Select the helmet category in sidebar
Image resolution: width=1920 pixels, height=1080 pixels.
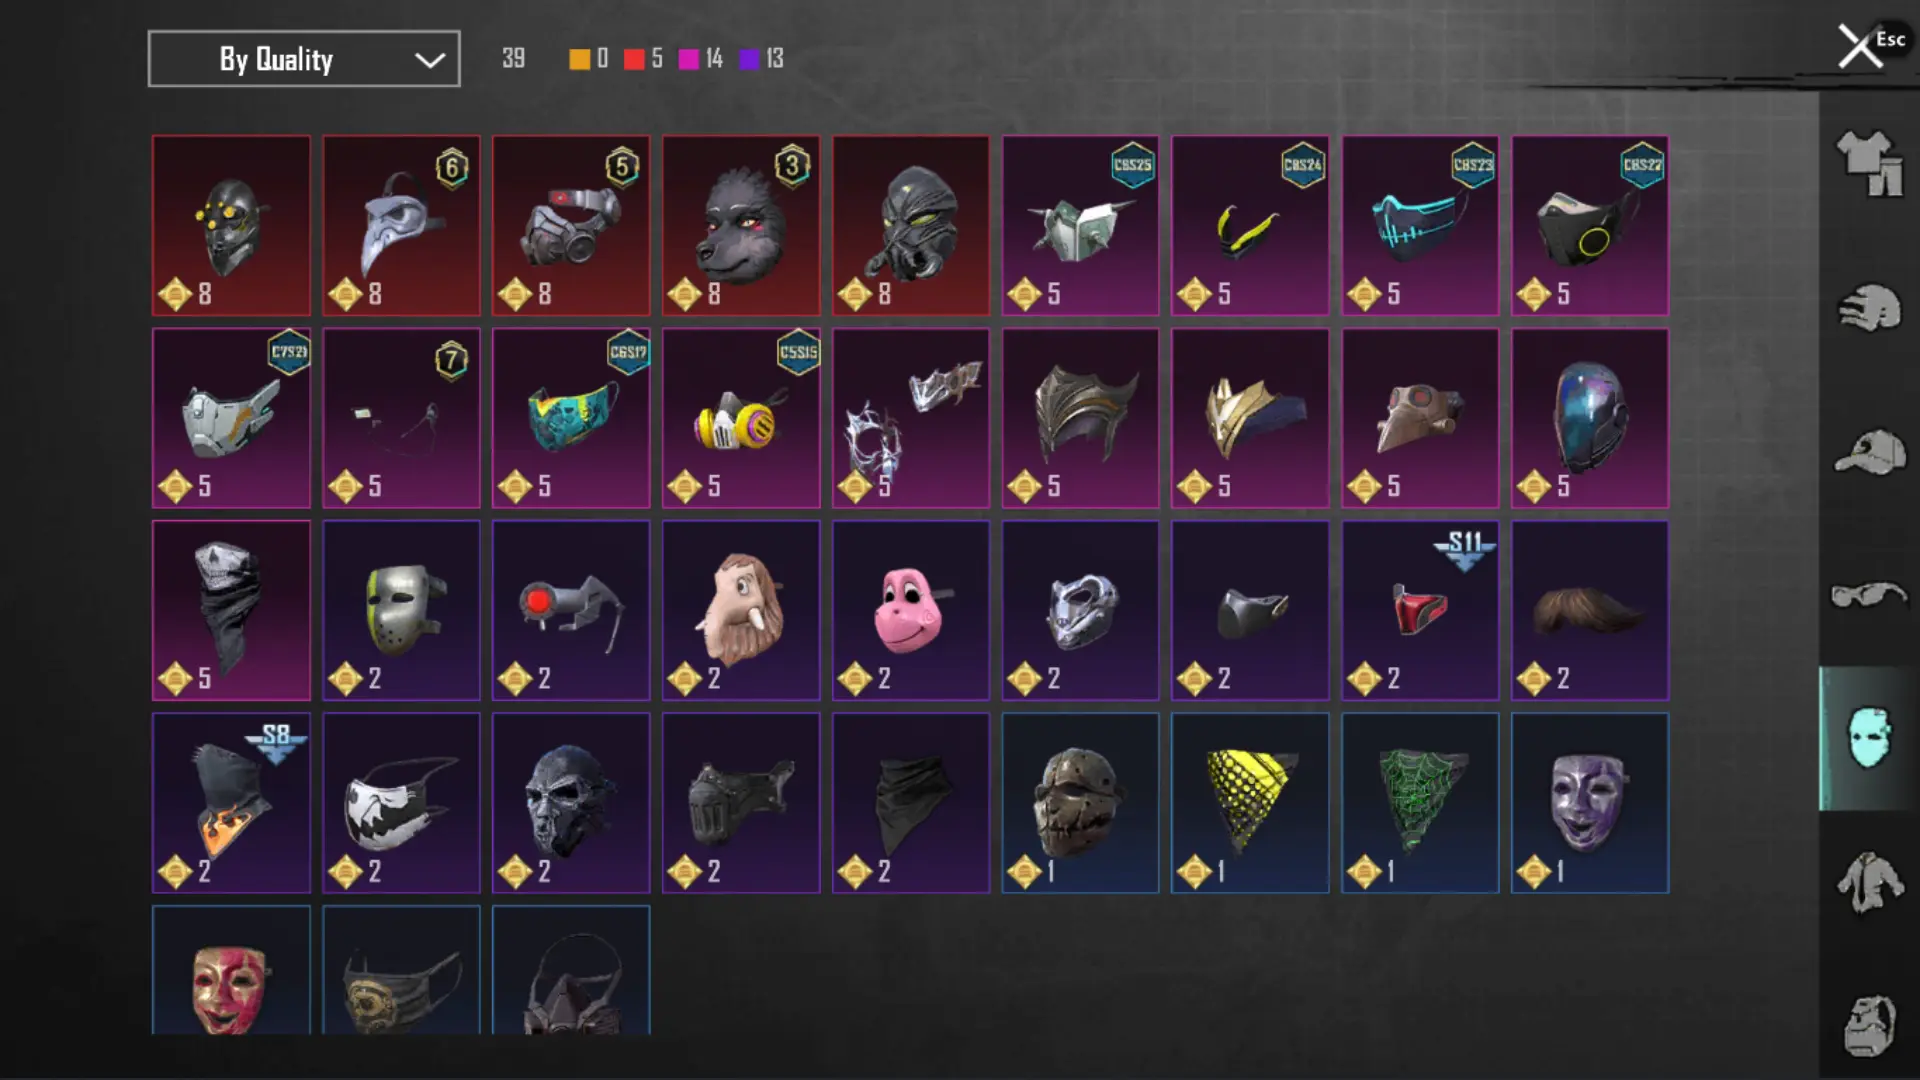point(1869,308)
